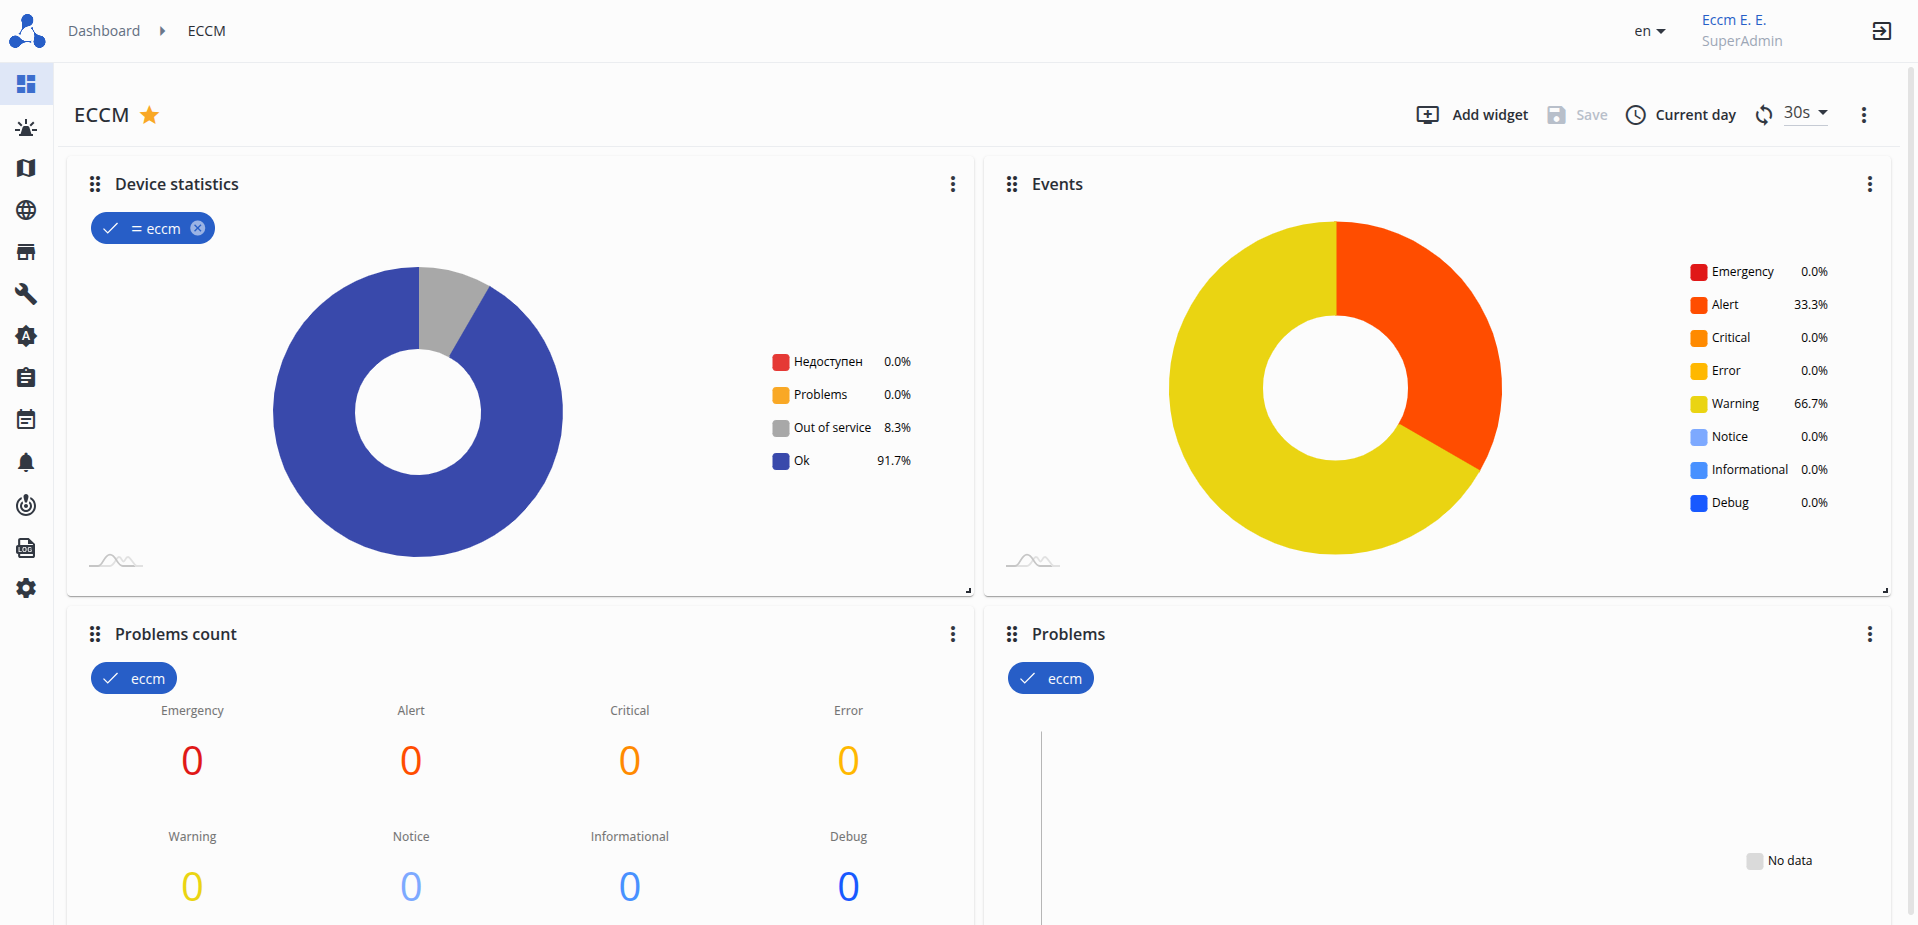
Task: Click the Add widget button
Action: point(1472,115)
